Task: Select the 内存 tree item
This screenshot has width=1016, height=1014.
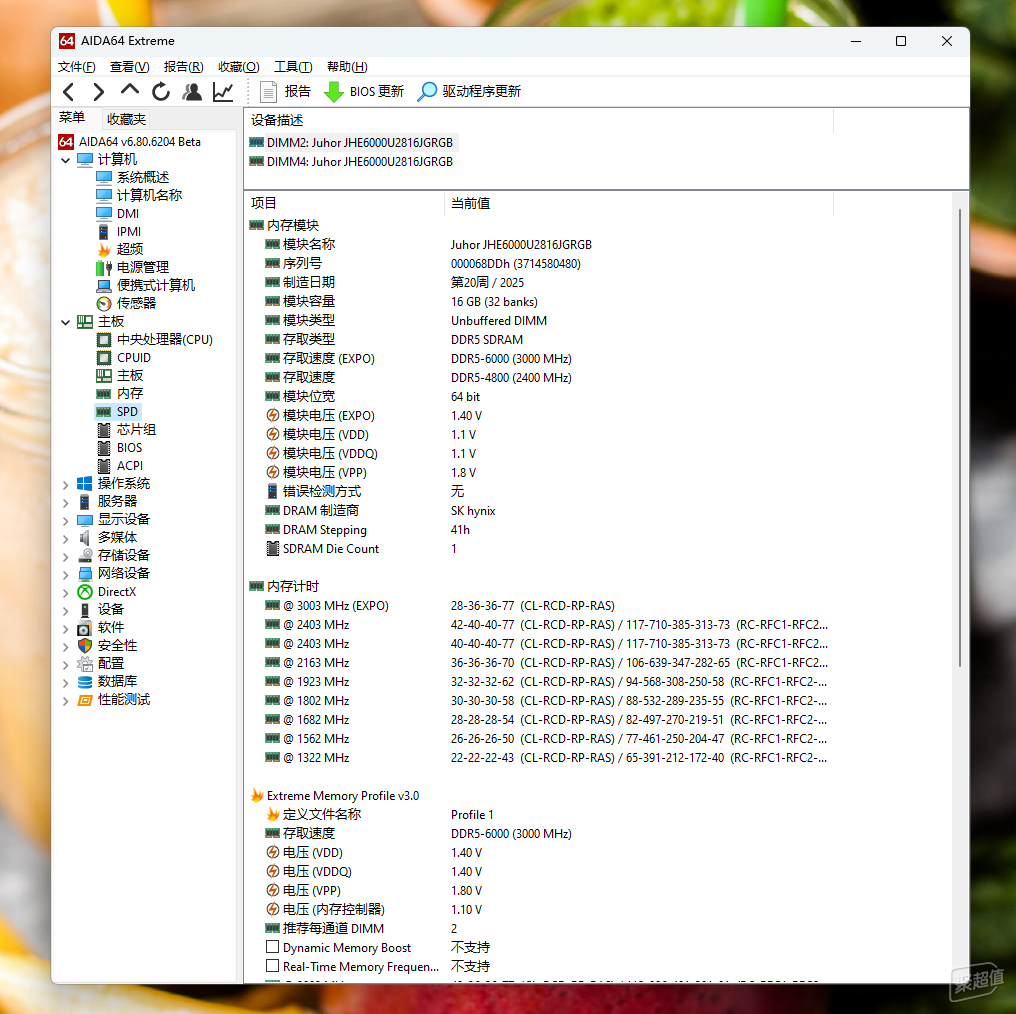Action: (x=120, y=393)
